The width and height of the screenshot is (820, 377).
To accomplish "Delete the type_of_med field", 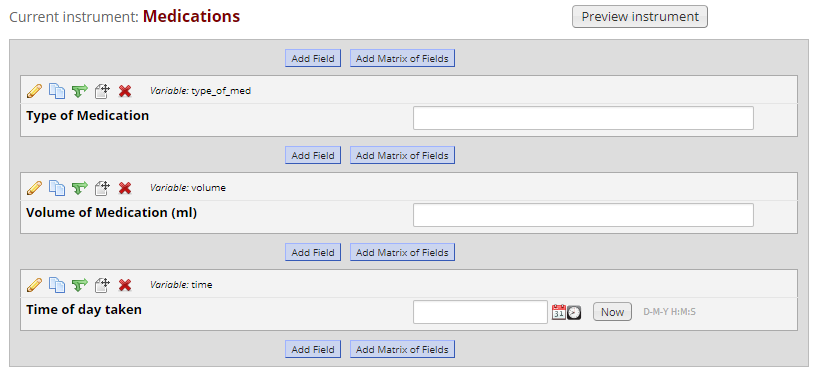I will click(124, 91).
